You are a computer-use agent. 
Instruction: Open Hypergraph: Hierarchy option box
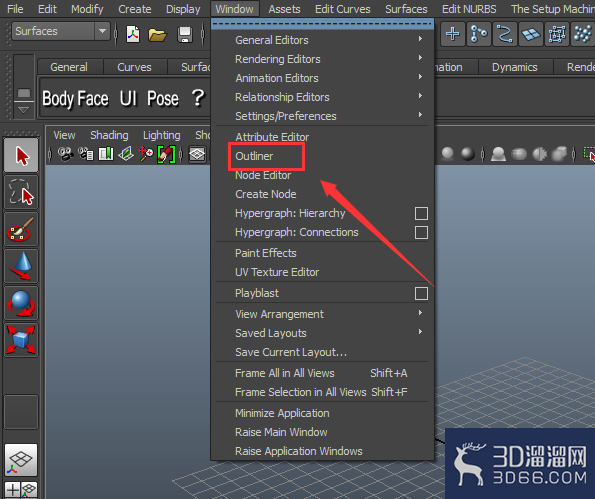pyautogui.click(x=421, y=213)
